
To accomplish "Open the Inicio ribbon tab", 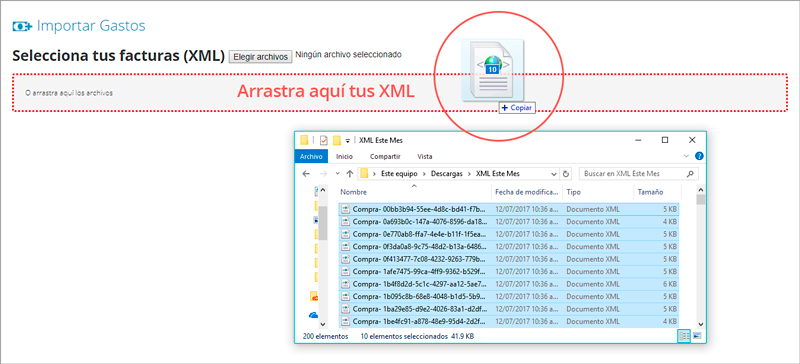I will point(344,156).
